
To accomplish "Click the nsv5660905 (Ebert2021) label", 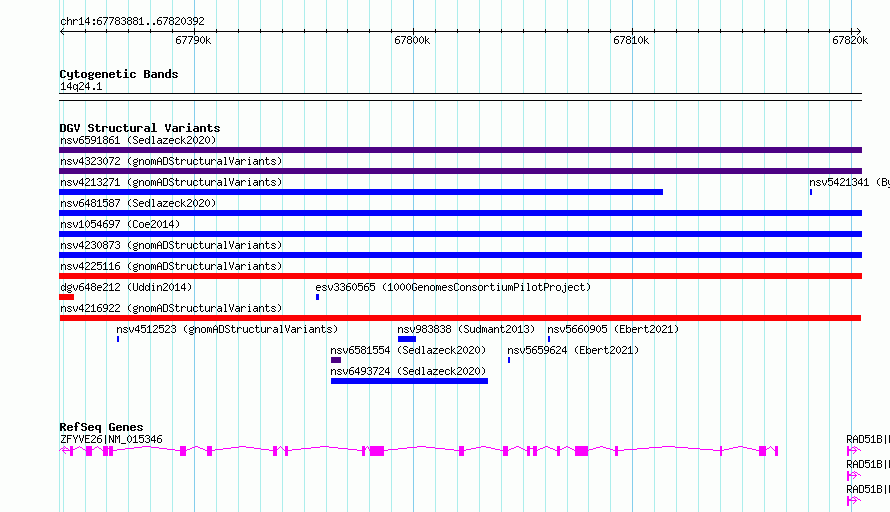I will click(613, 329).
